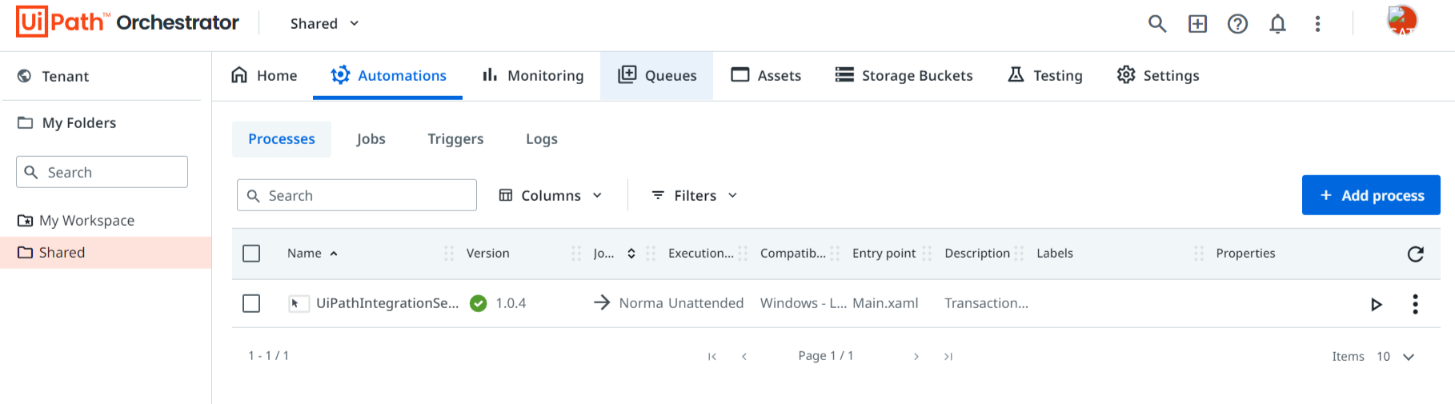Image resolution: width=1455 pixels, height=404 pixels.
Task: Select My Folders in sidebar
Action: click(67, 123)
